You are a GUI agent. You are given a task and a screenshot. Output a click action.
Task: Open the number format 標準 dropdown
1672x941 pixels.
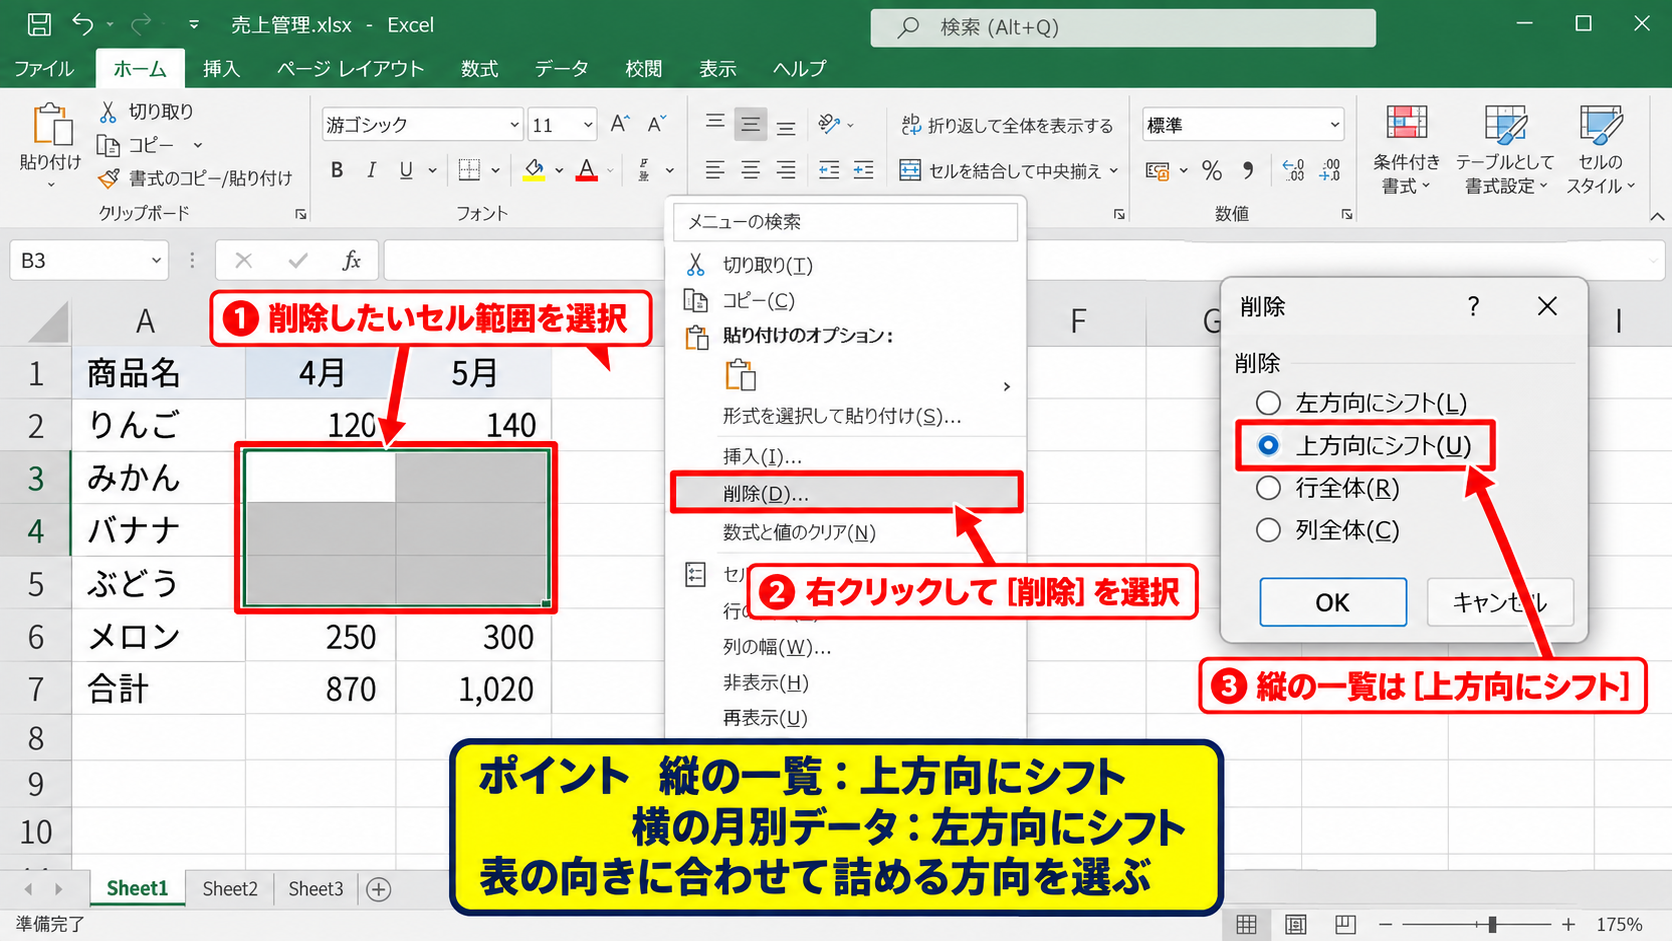[x=1334, y=125]
